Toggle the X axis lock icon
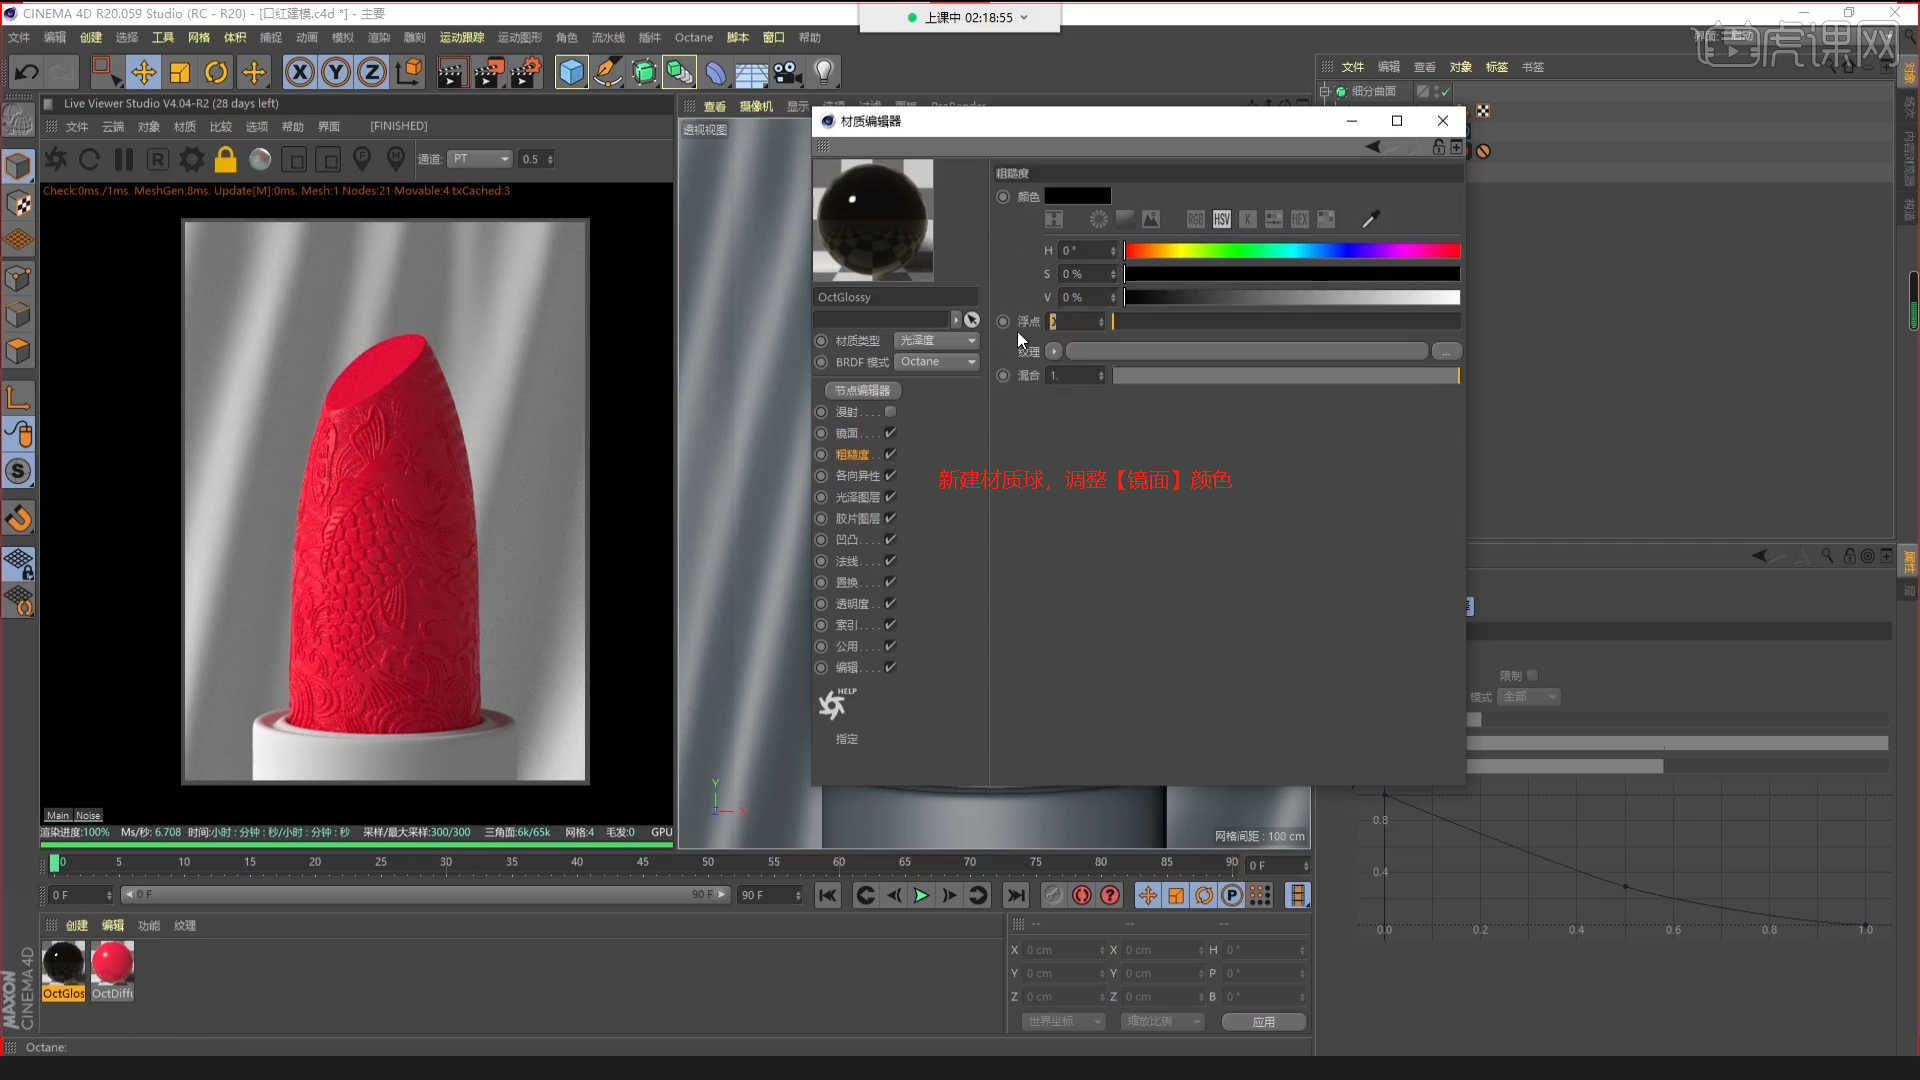Screen dimensions: 1920x1080 coord(299,72)
